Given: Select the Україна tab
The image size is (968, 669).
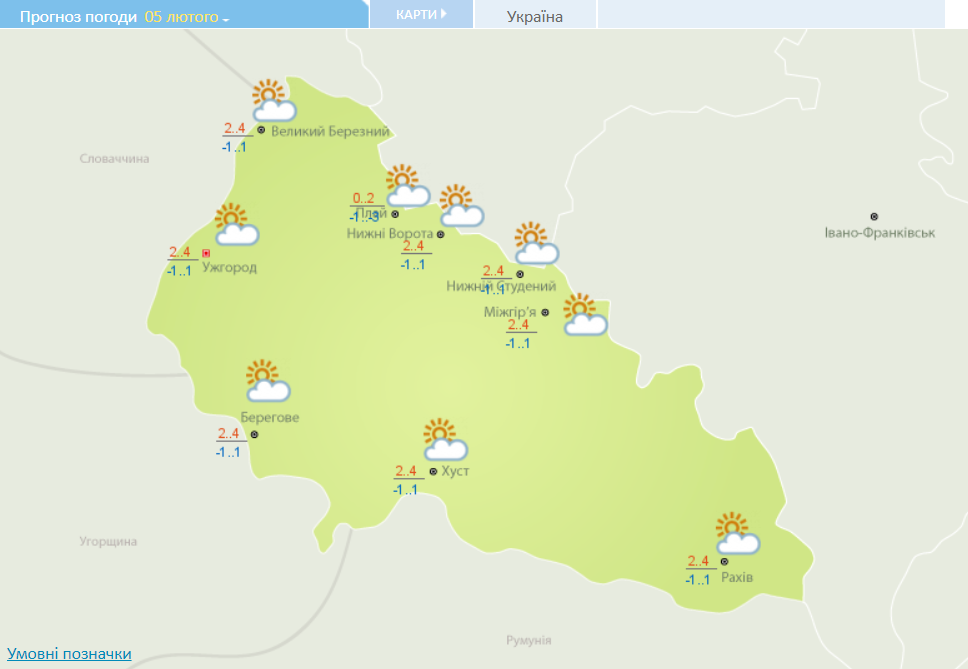Looking at the screenshot, I should click(x=535, y=16).
